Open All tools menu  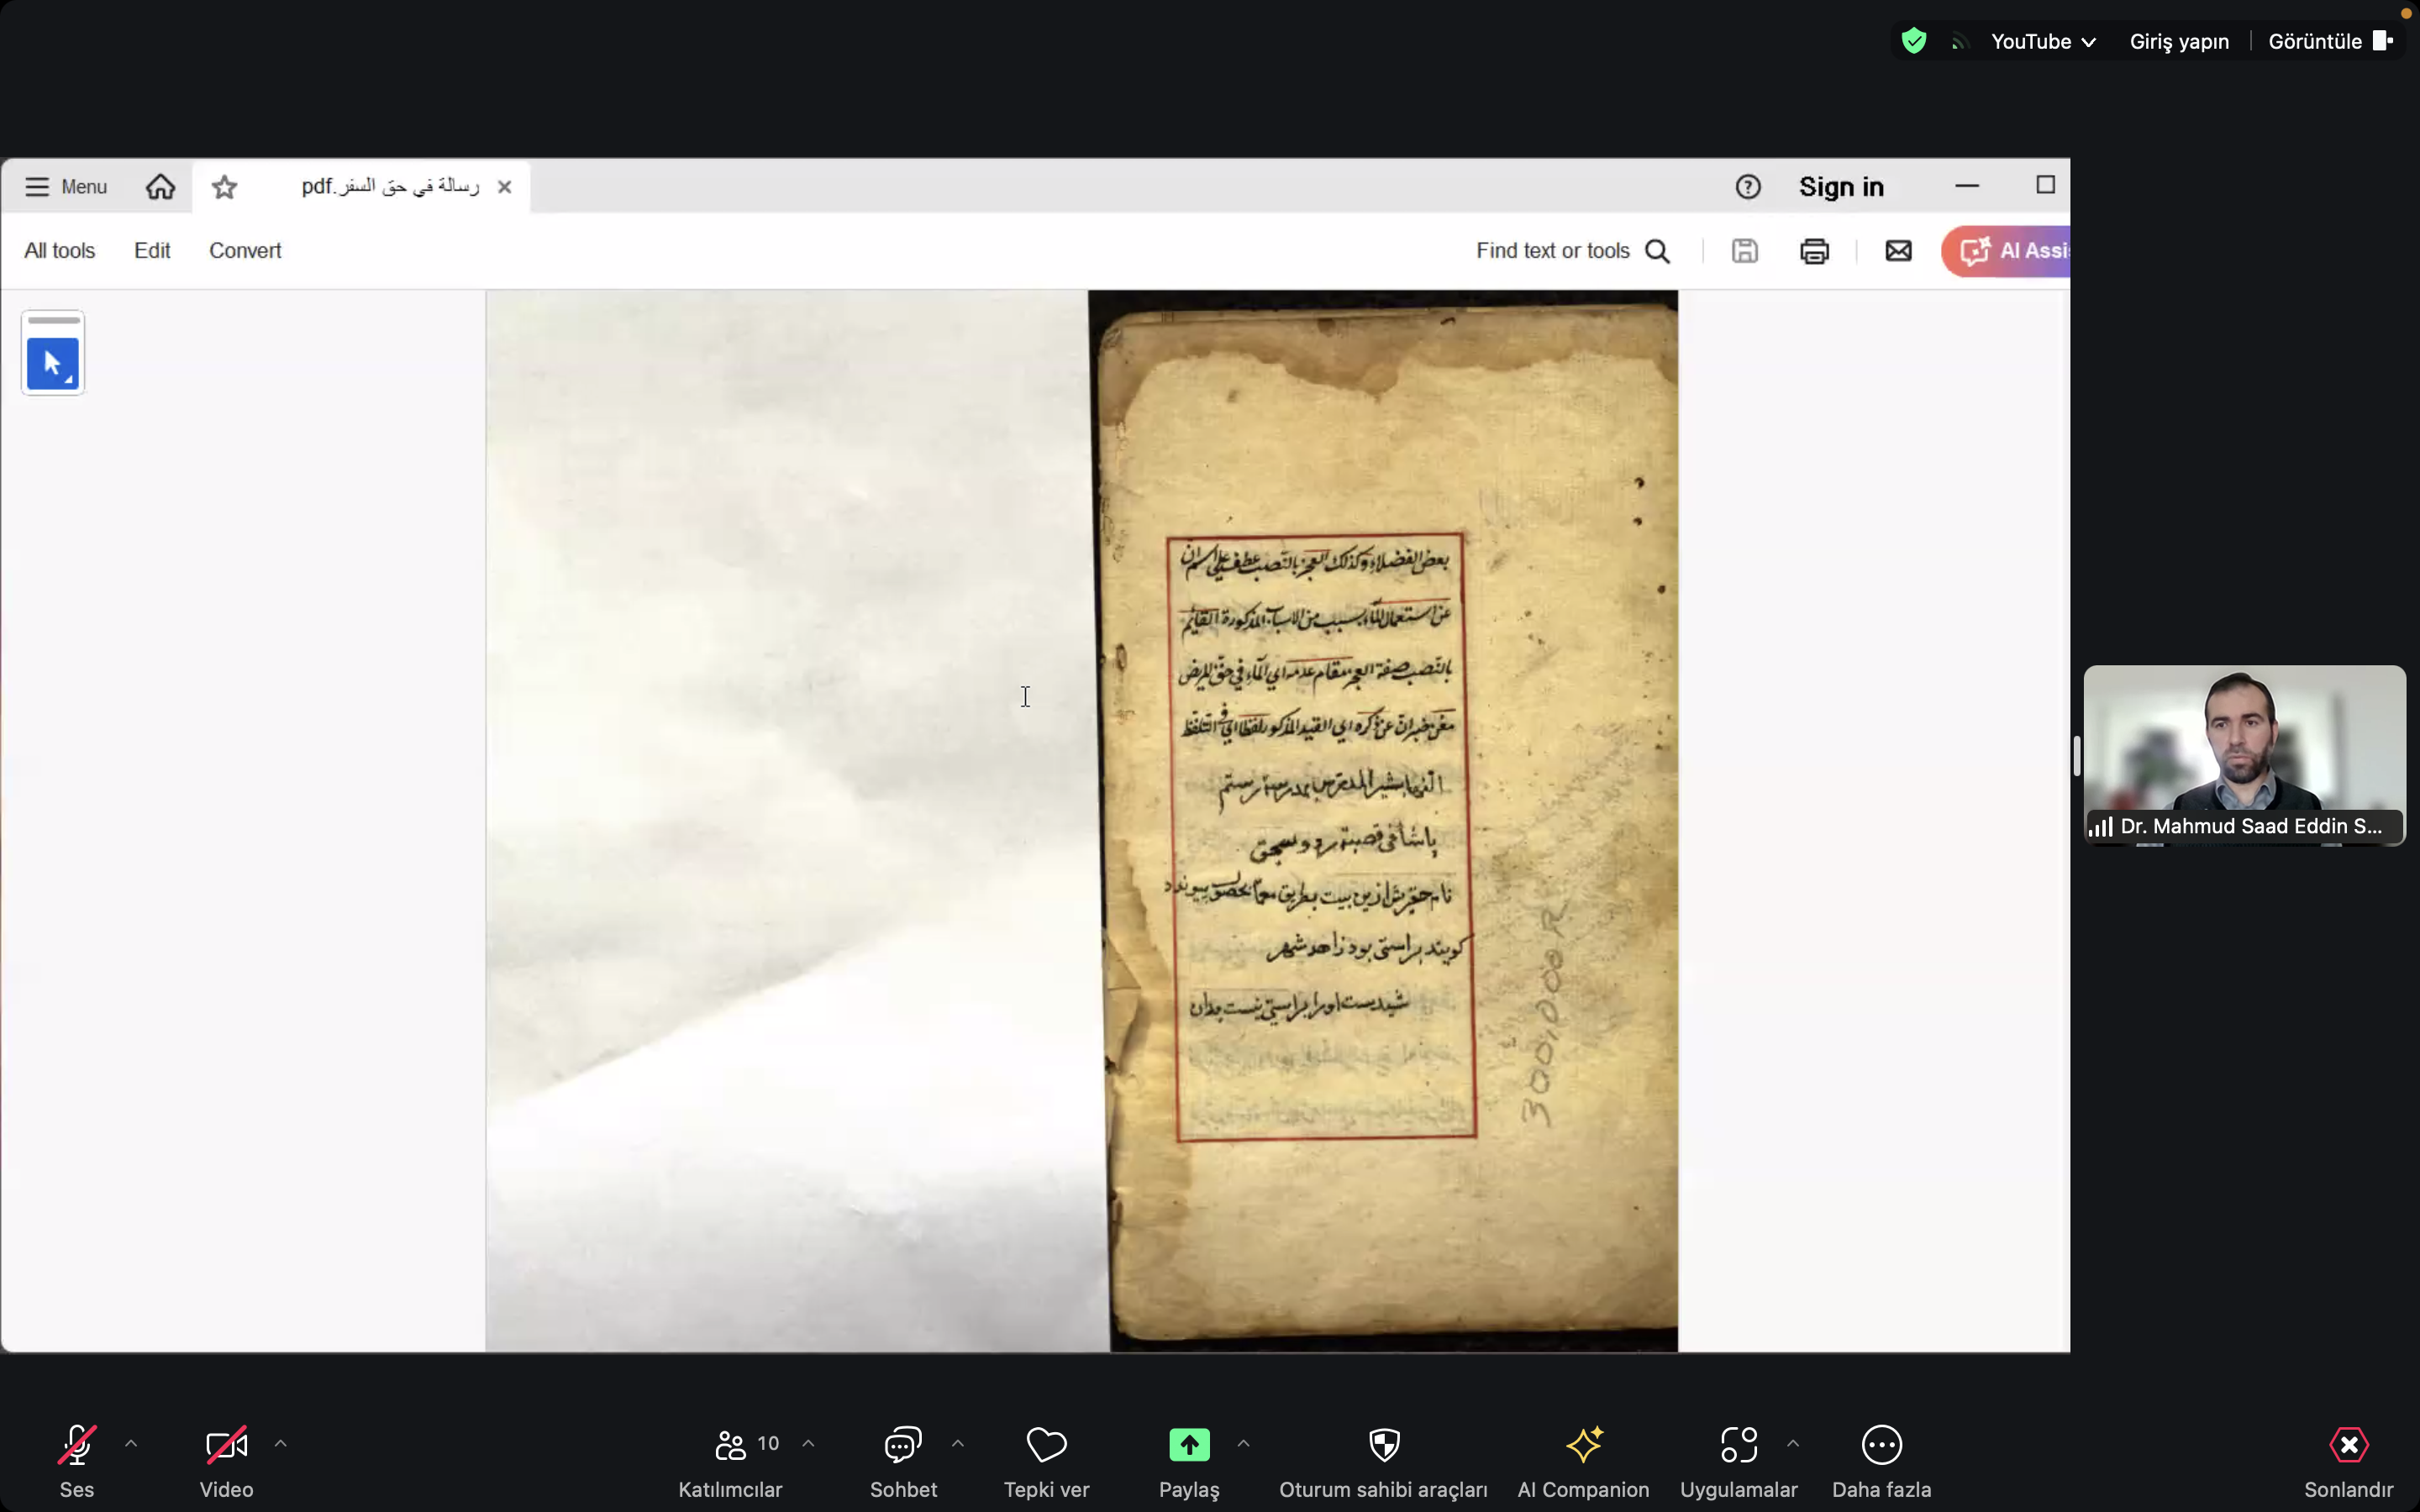tap(60, 251)
